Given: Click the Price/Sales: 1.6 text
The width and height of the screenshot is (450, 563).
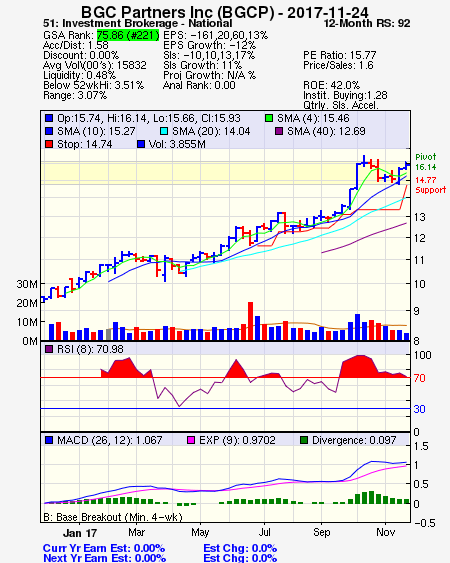Looking at the screenshot, I should click(338, 65).
